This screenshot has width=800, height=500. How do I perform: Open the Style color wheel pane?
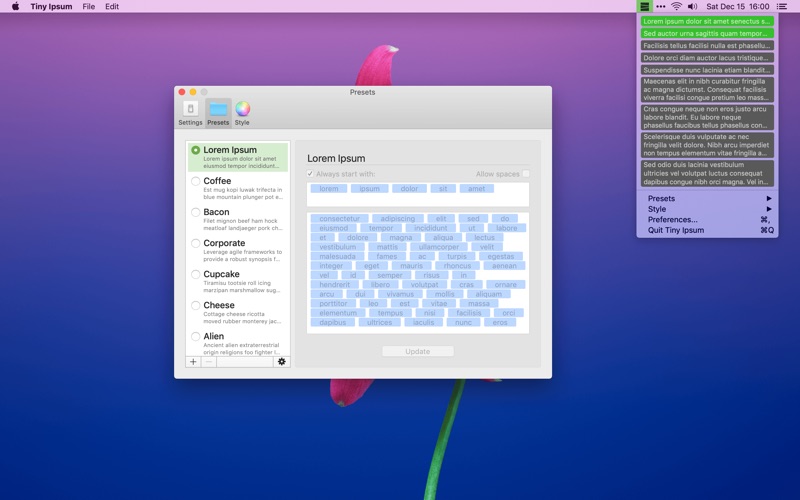[242, 113]
